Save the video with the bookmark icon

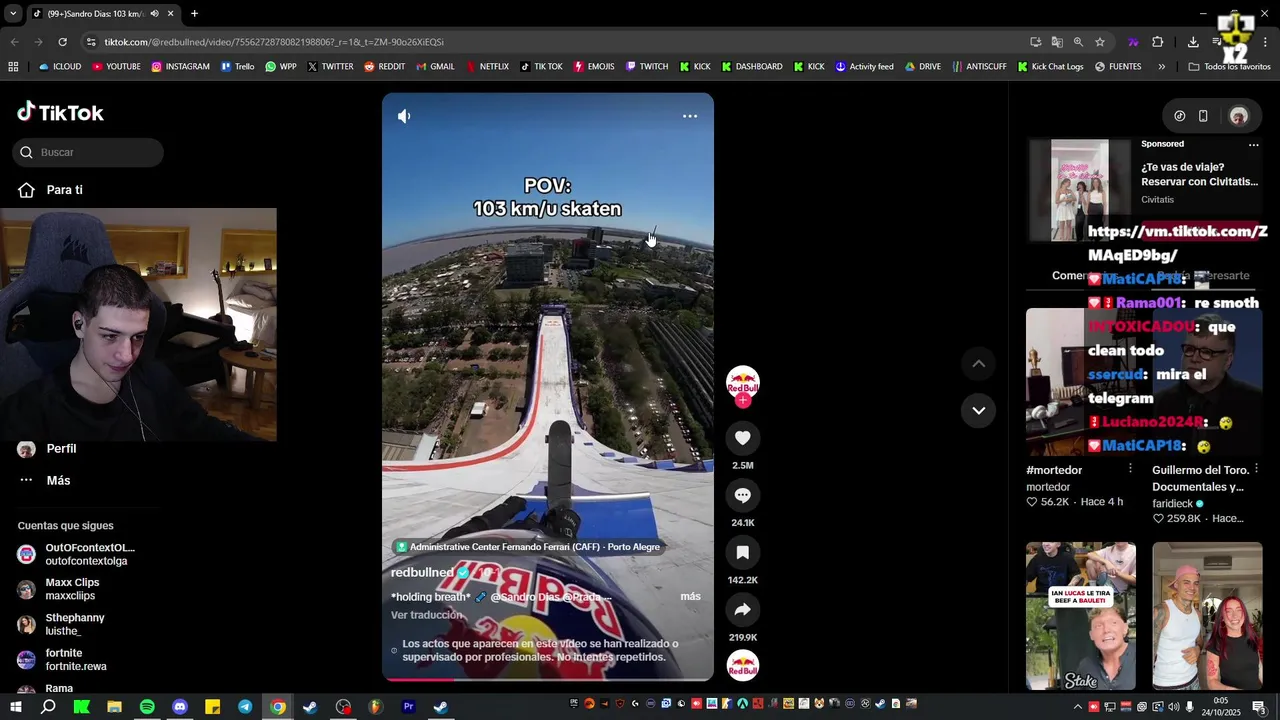click(x=743, y=552)
